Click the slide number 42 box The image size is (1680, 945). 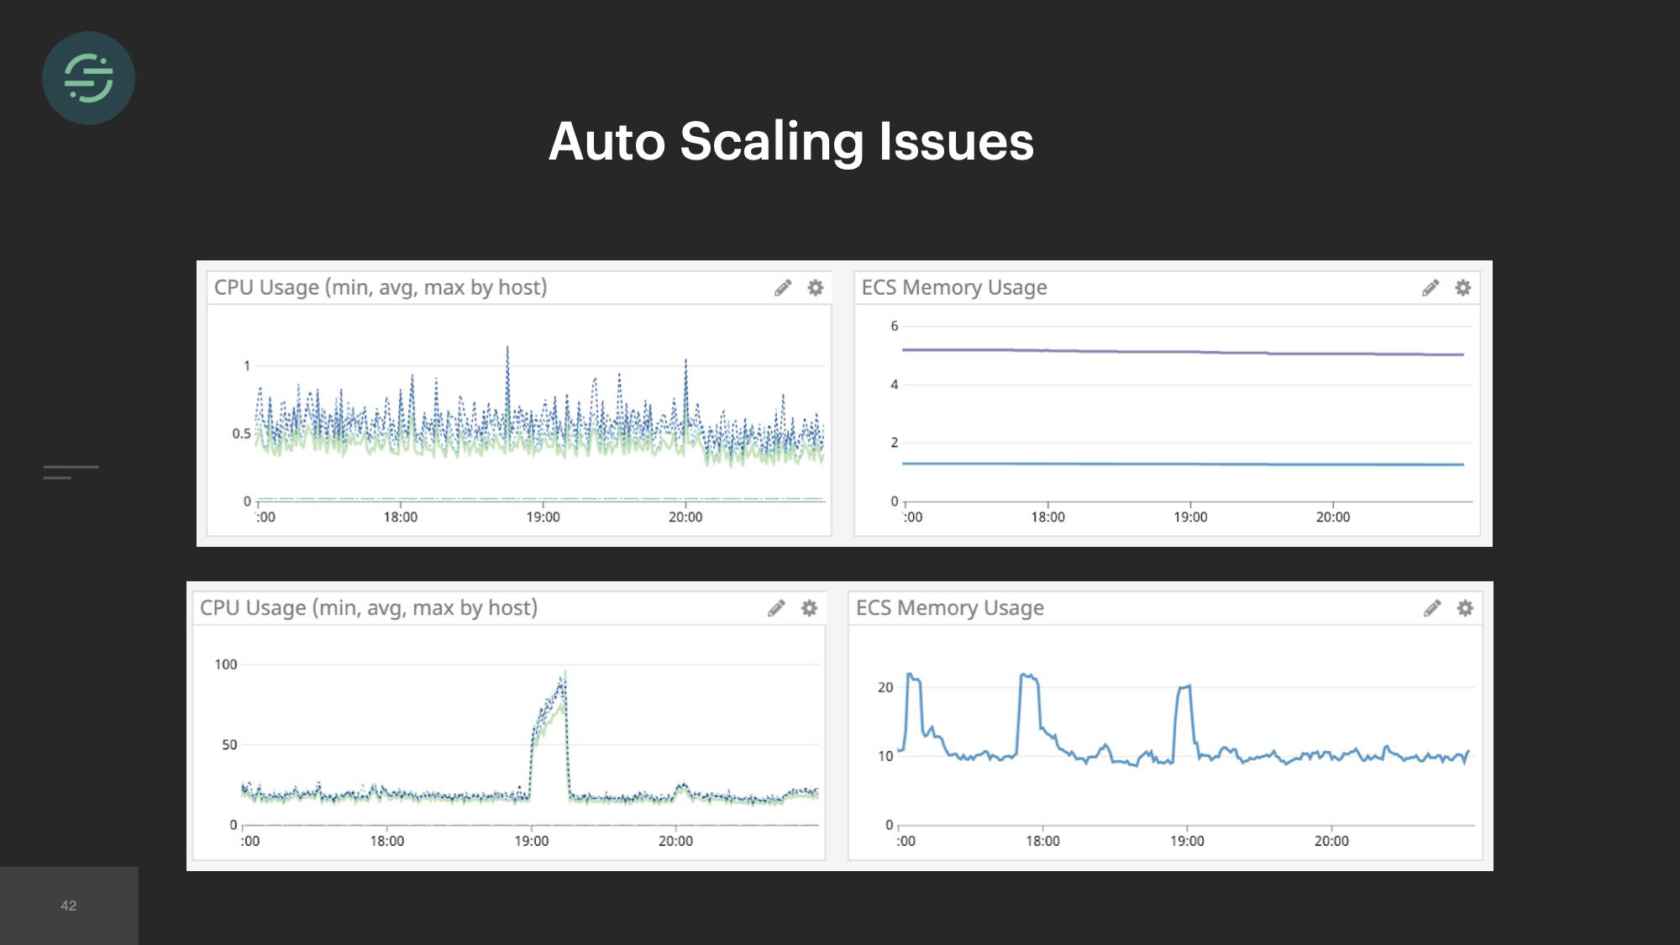(69, 905)
